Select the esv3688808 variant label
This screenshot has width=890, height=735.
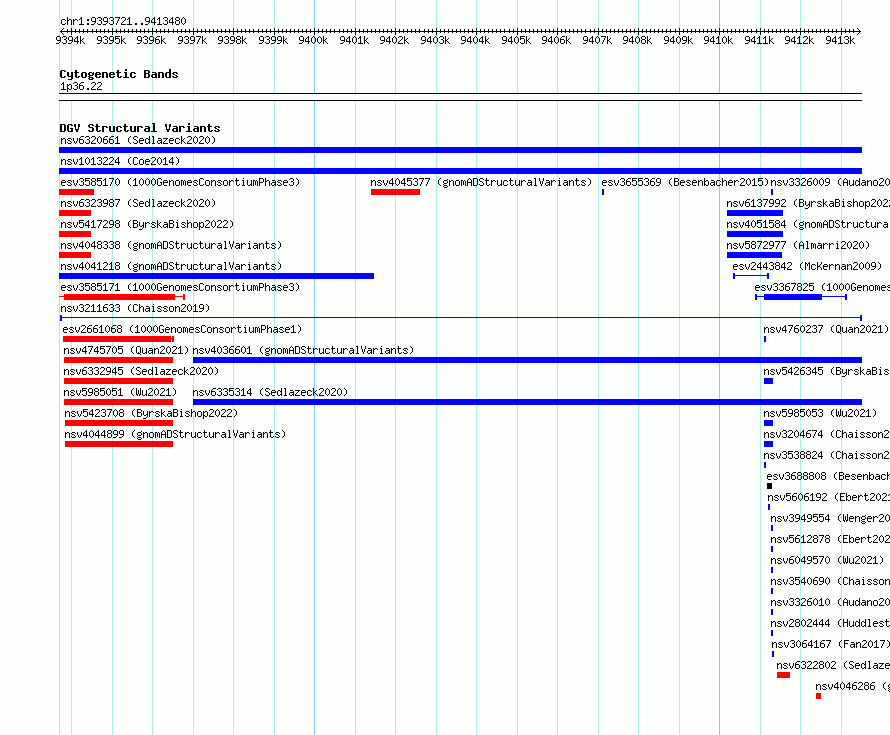828,476
